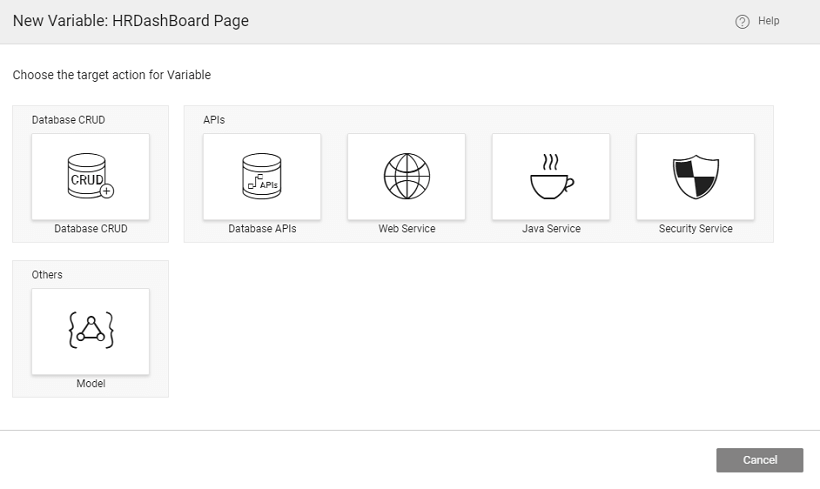820x489 pixels.
Task: Click the "Model" tile label
Action: tap(91, 383)
